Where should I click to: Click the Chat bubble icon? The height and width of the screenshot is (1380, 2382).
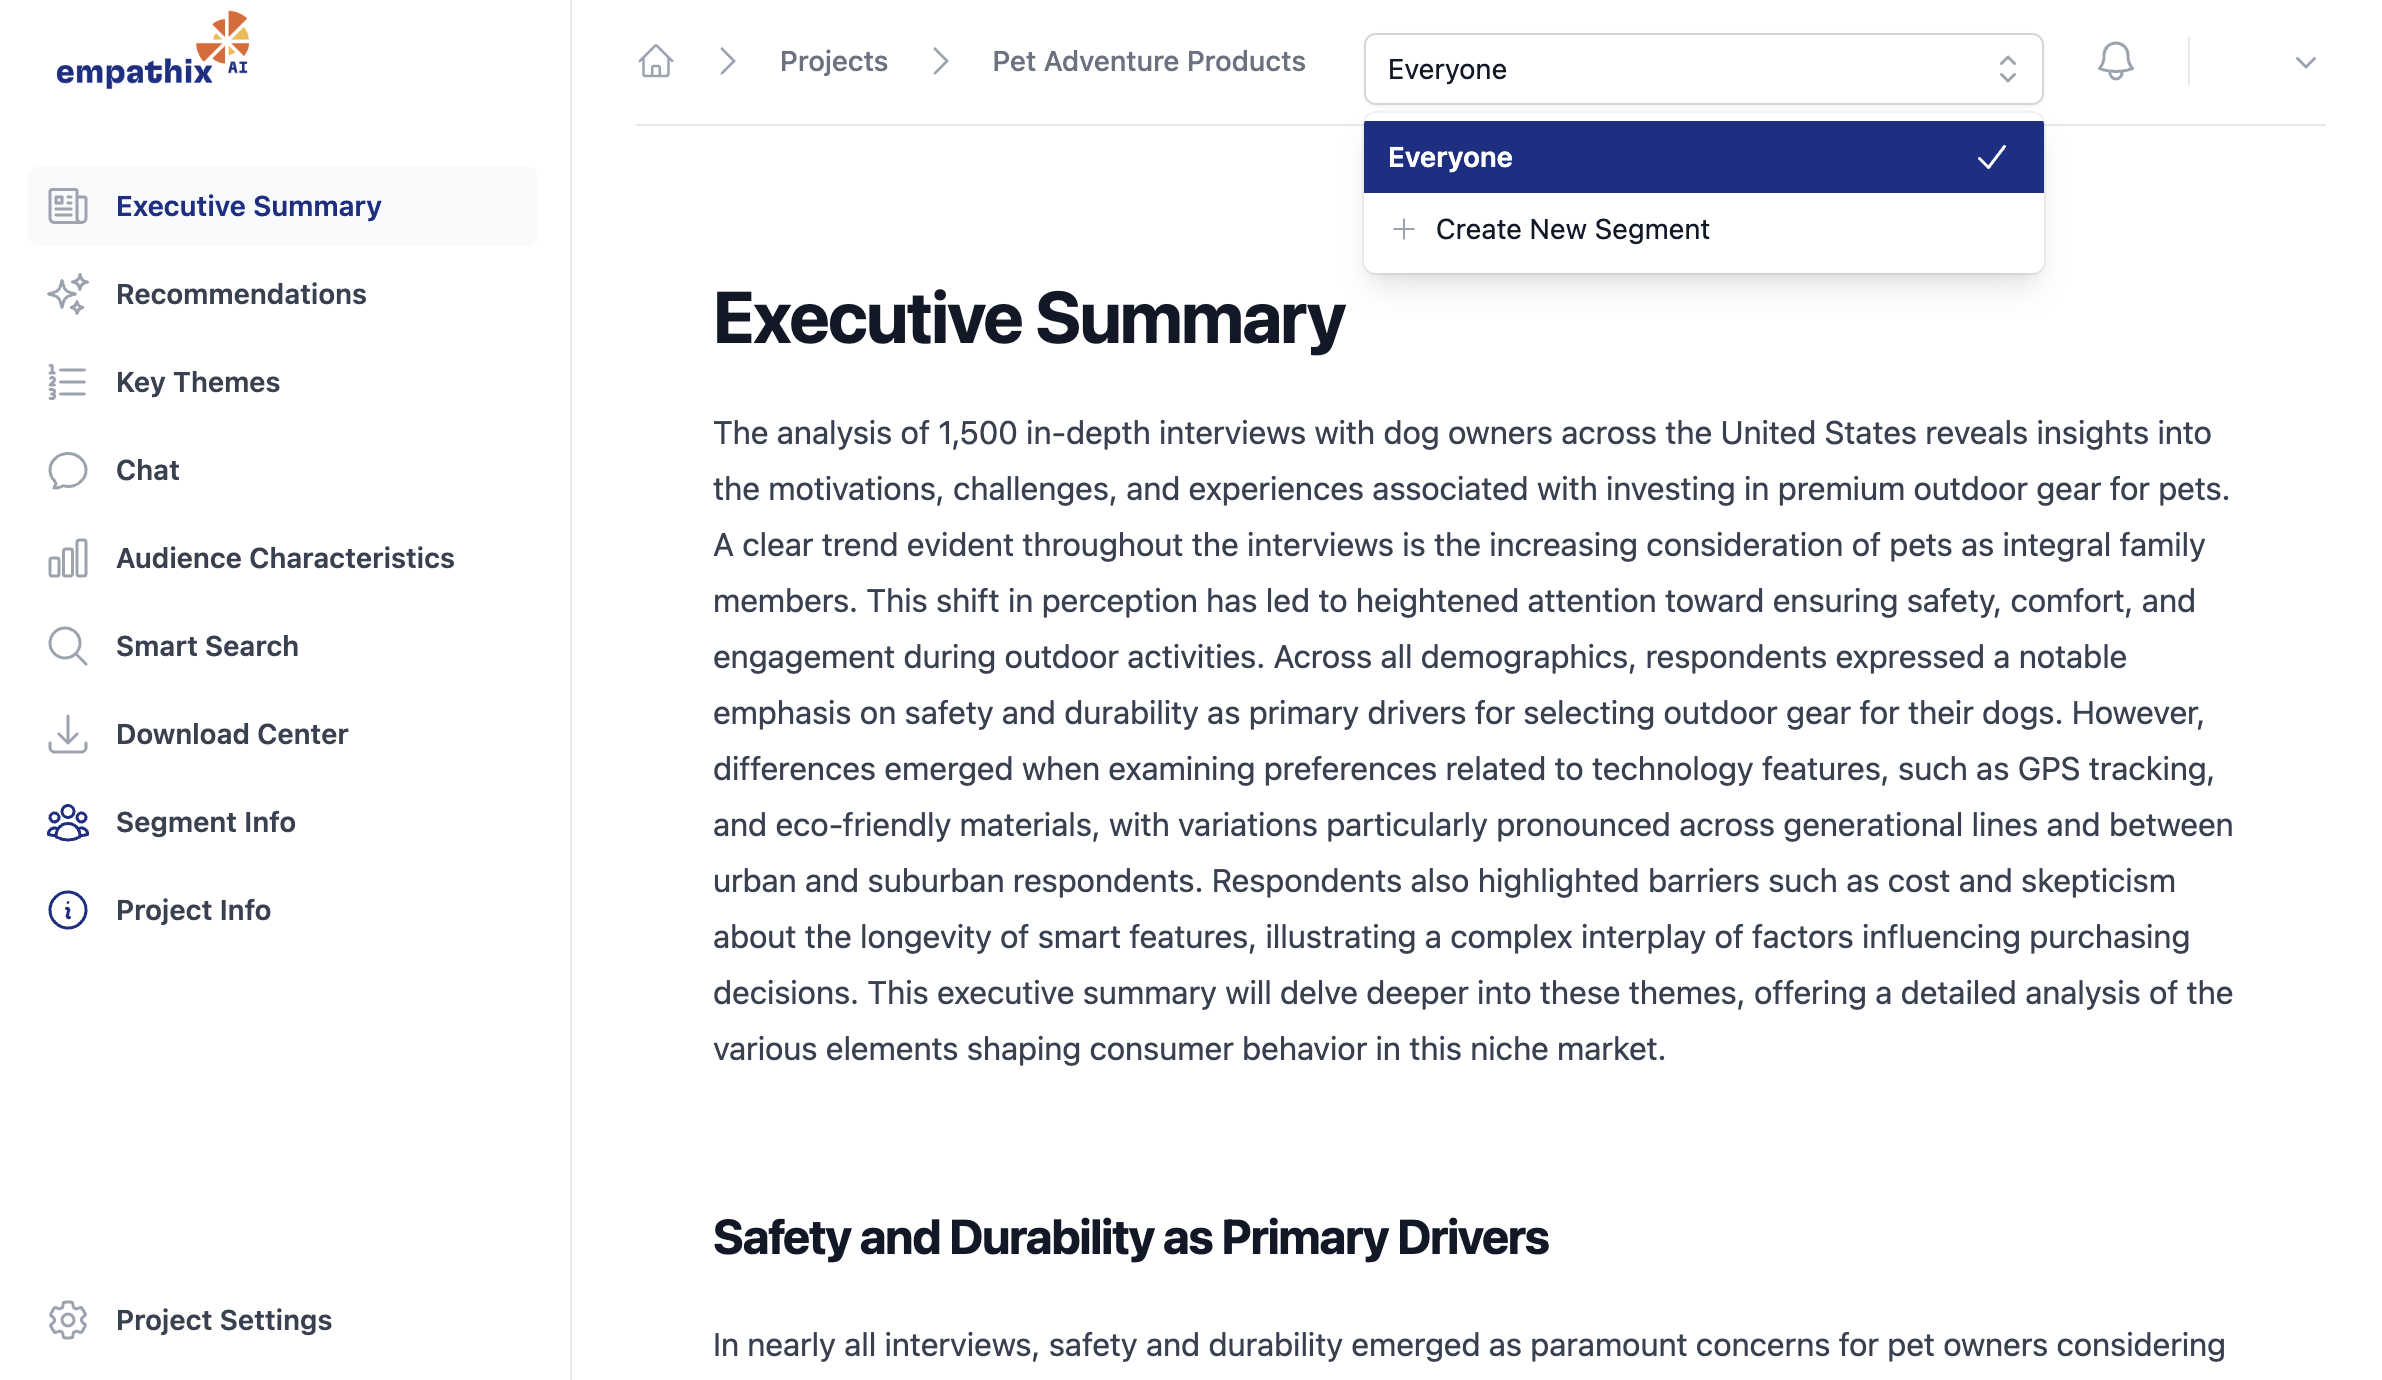pos(68,470)
